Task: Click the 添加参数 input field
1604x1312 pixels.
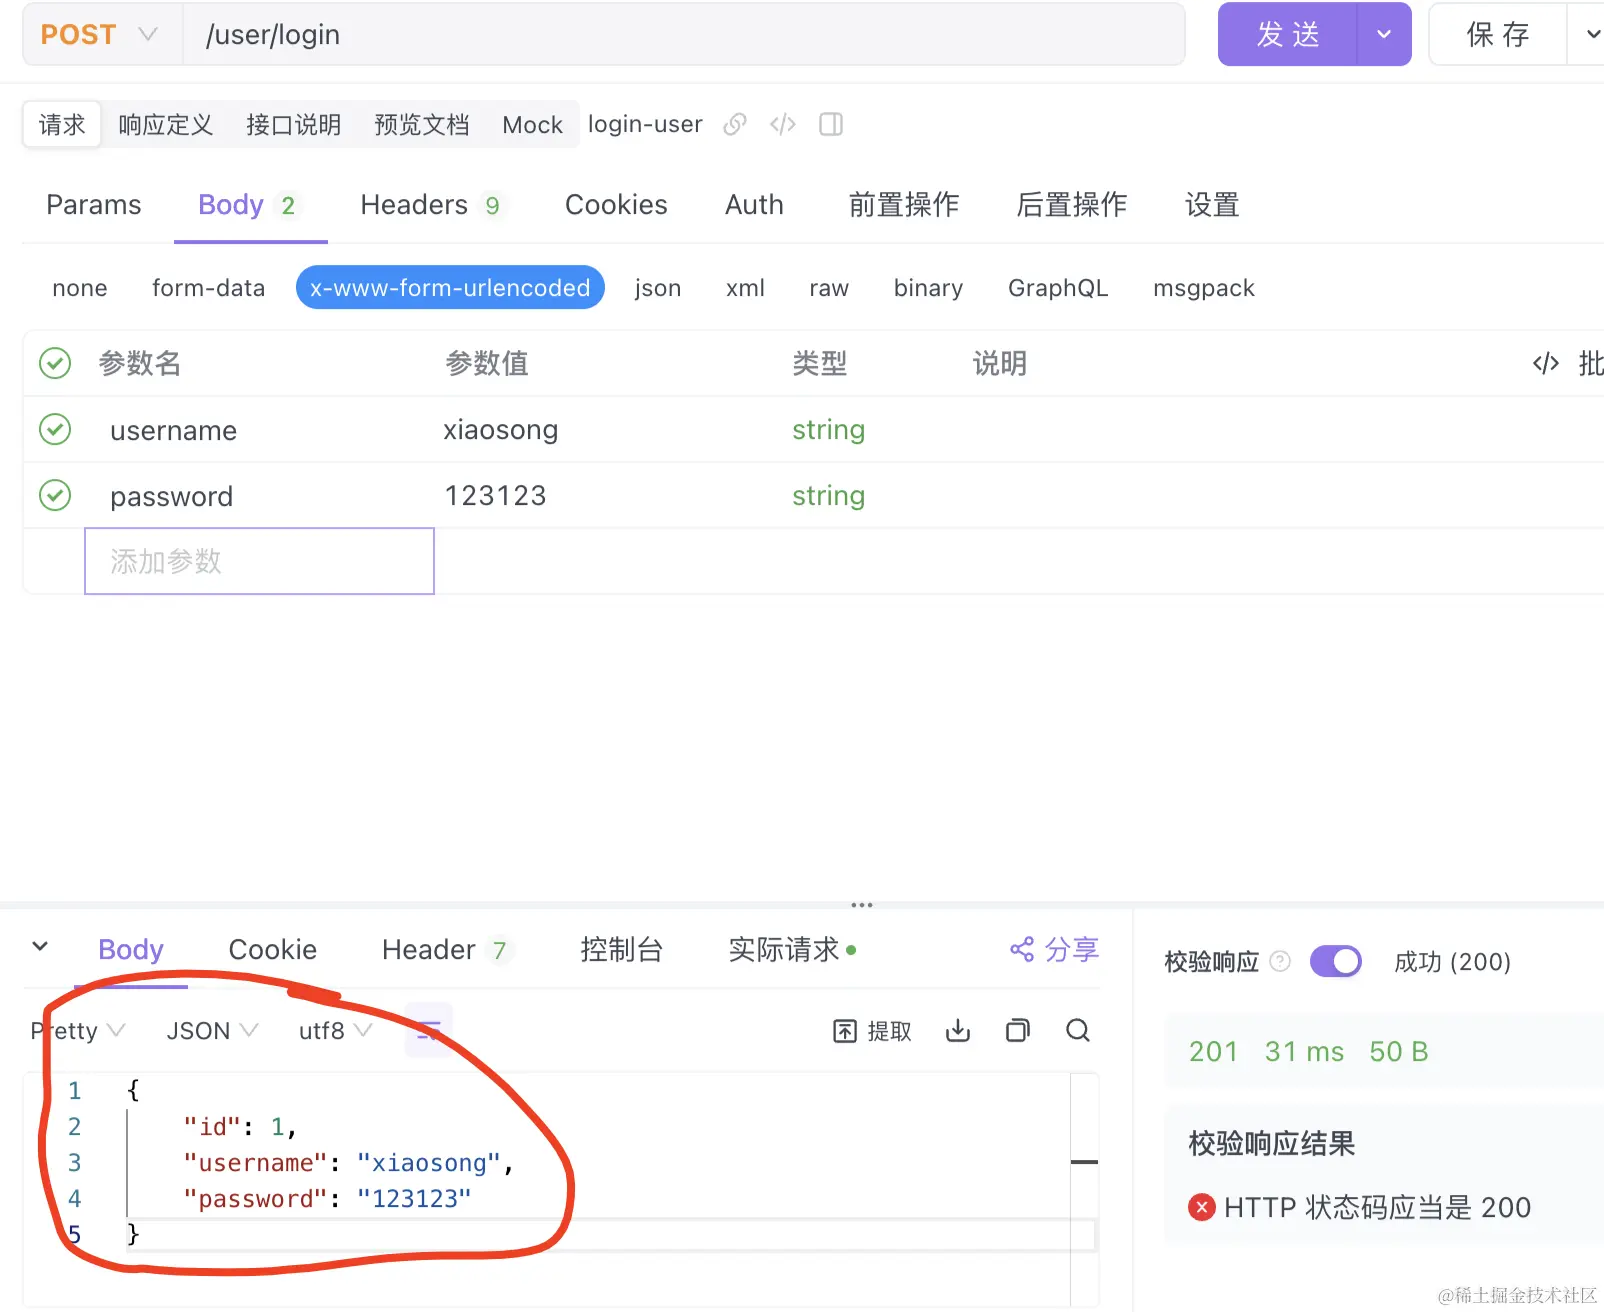Action: pos(259,561)
